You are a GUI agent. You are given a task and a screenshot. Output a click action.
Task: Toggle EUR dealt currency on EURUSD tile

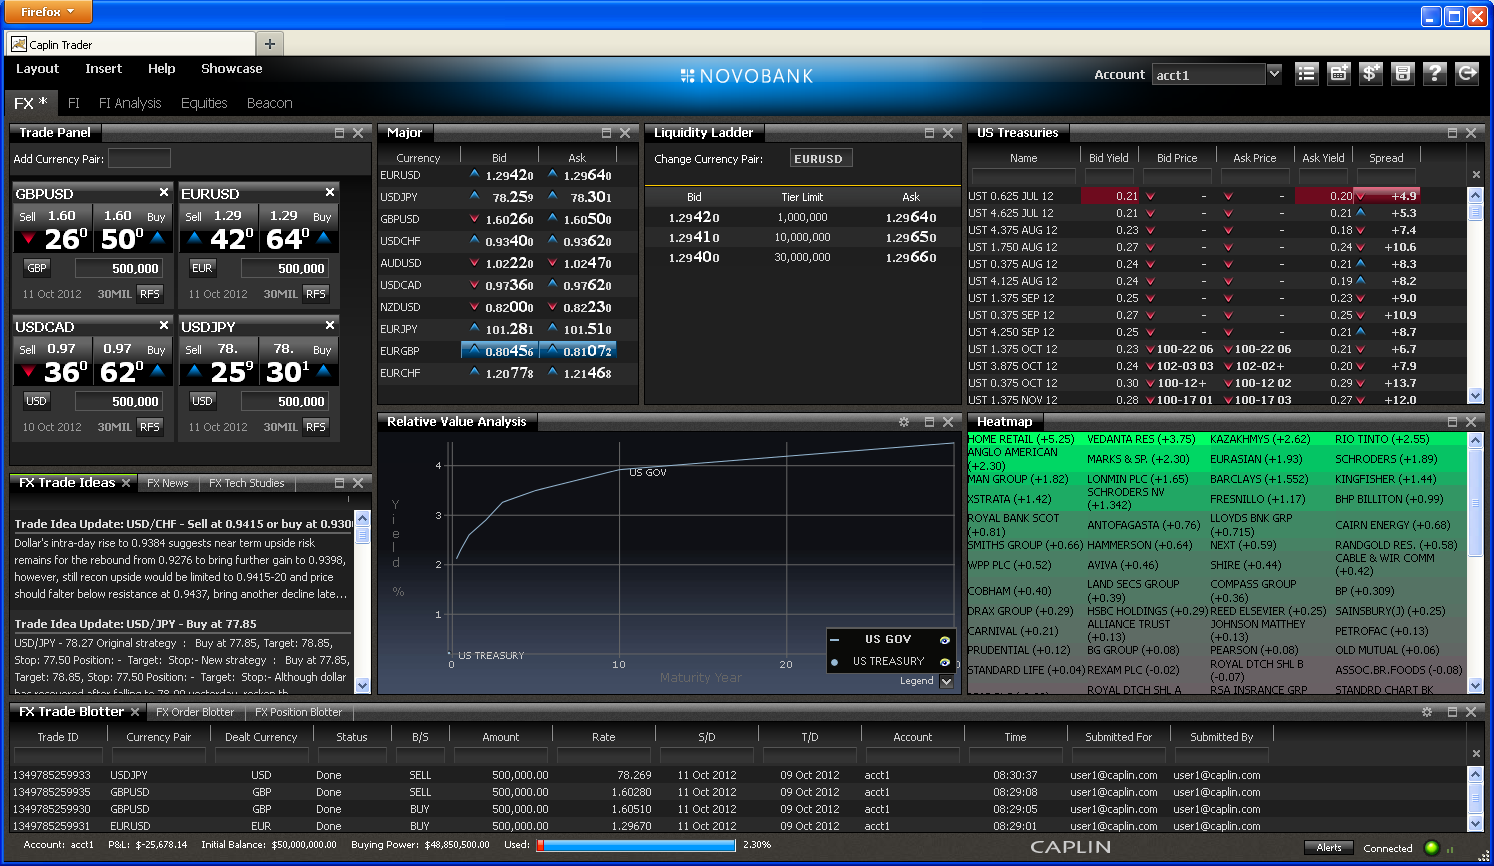202,268
